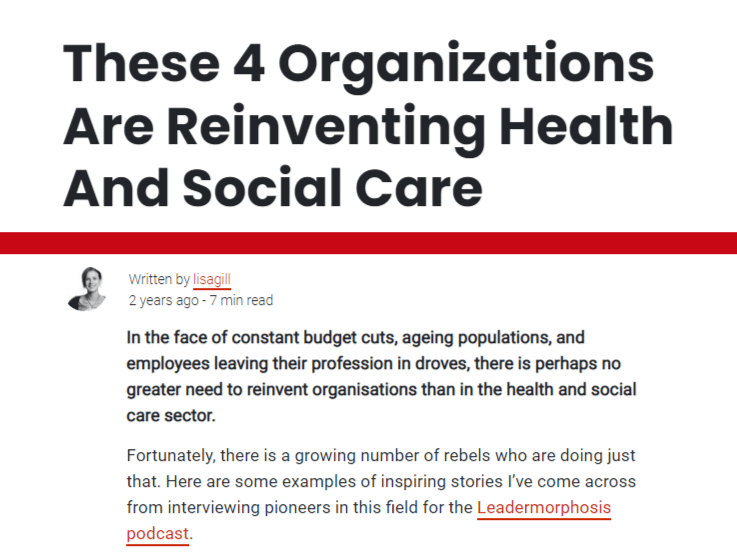The height and width of the screenshot is (552, 737).
Task: Click the word "podcast" on the last line
Action: point(158,533)
